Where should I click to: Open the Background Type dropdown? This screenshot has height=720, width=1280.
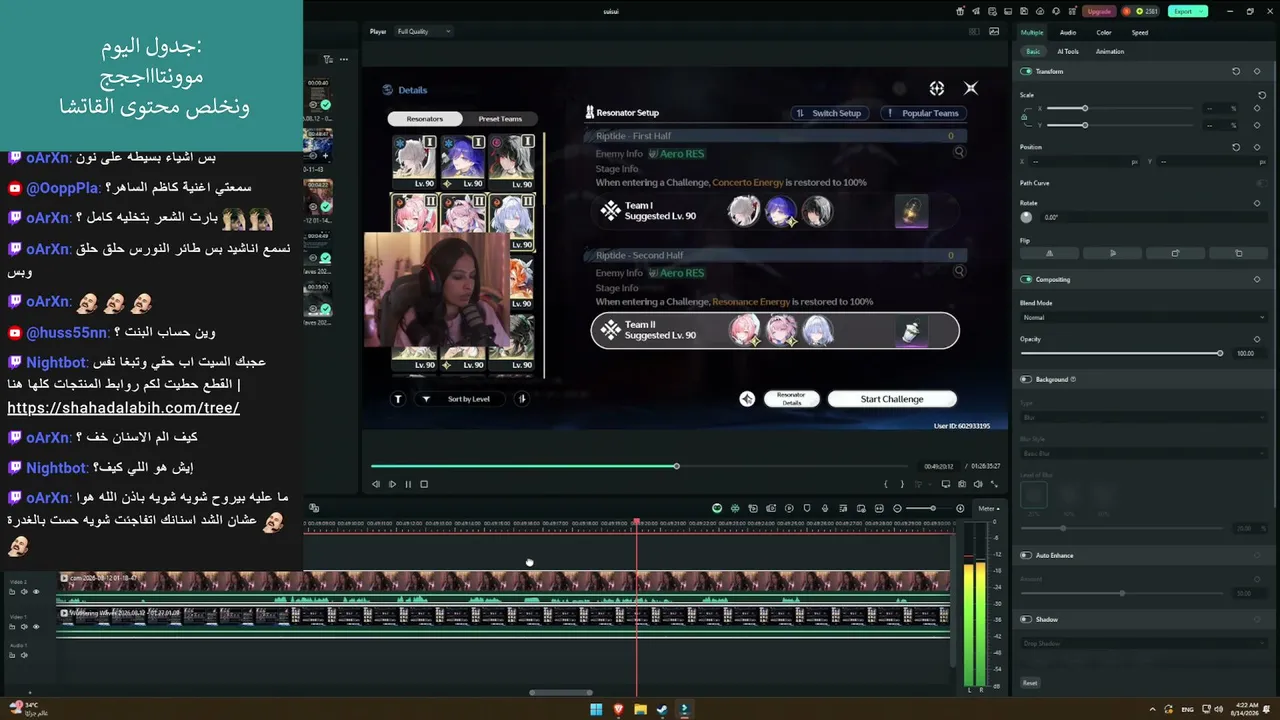[1143, 417]
